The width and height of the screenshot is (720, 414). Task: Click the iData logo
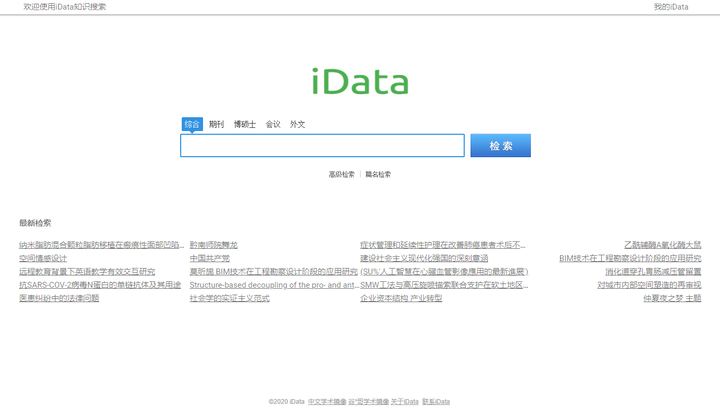(x=360, y=82)
